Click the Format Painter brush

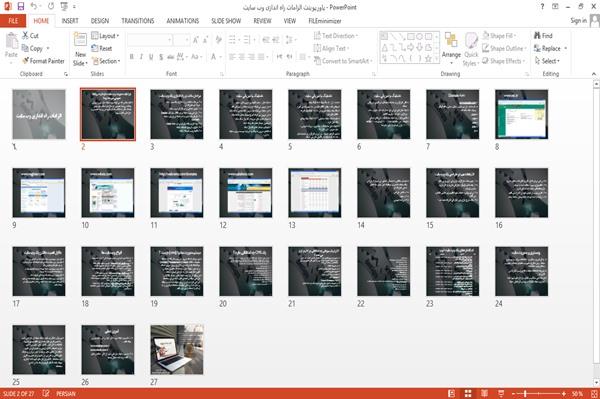coord(43,61)
